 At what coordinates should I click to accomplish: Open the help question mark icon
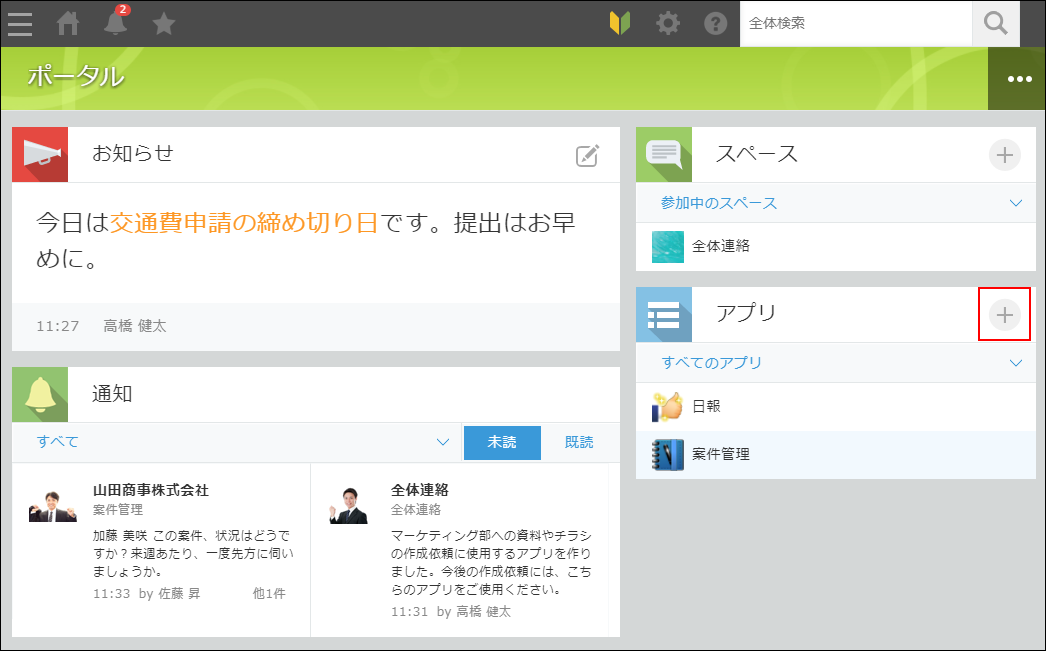[x=715, y=23]
